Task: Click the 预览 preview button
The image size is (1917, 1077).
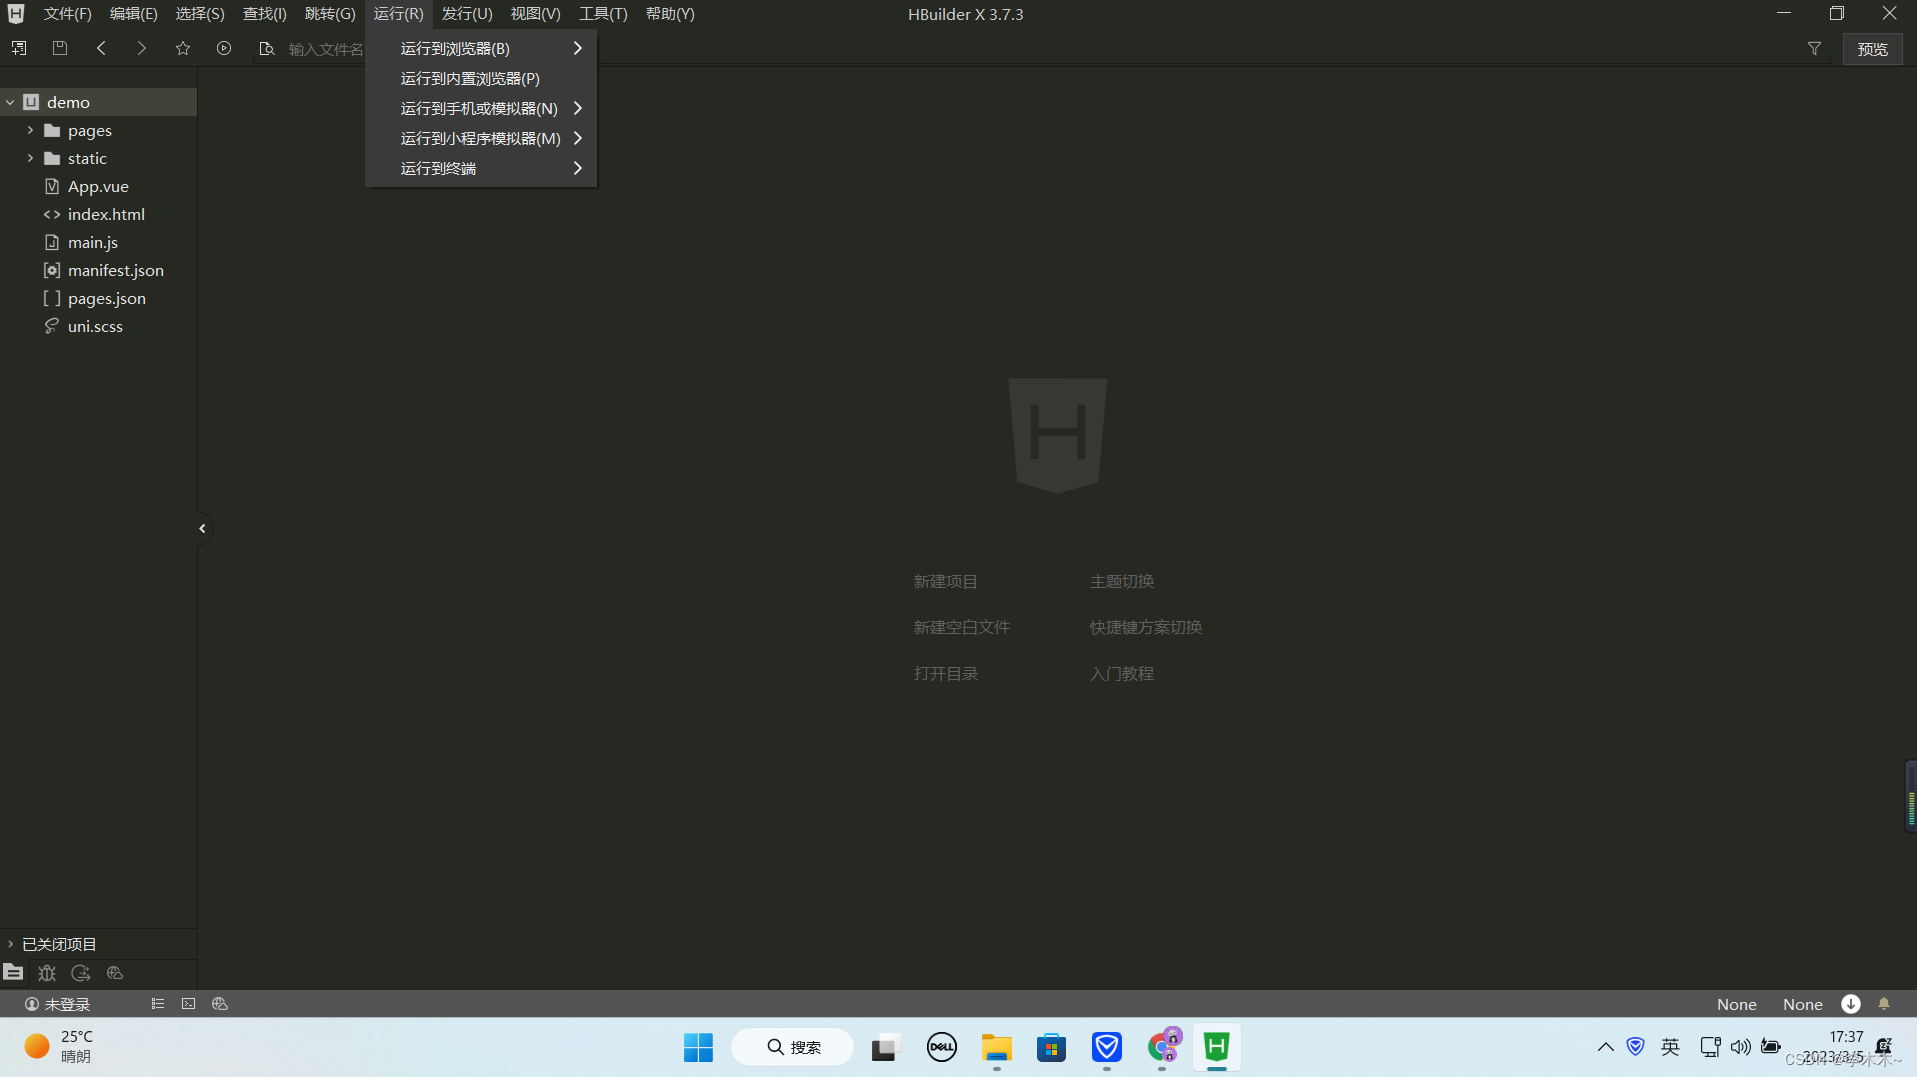Action: [1872, 49]
